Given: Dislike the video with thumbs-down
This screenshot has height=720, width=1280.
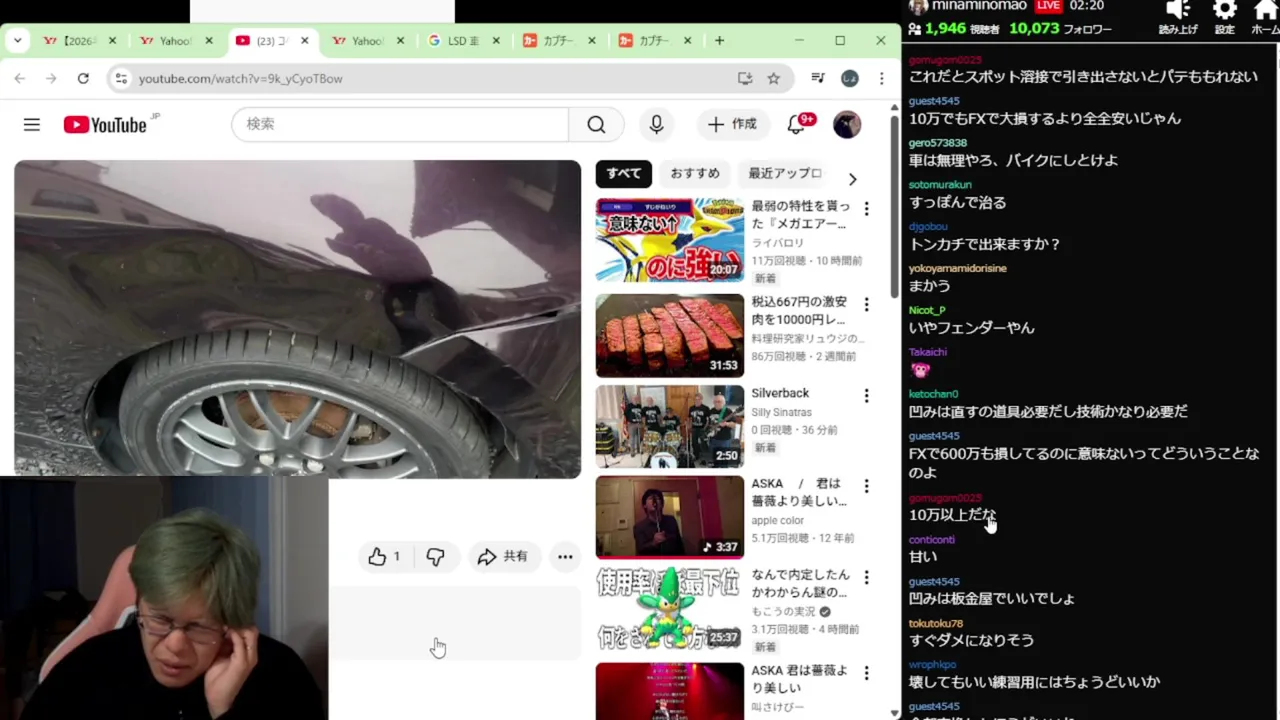Looking at the screenshot, I should 435,557.
